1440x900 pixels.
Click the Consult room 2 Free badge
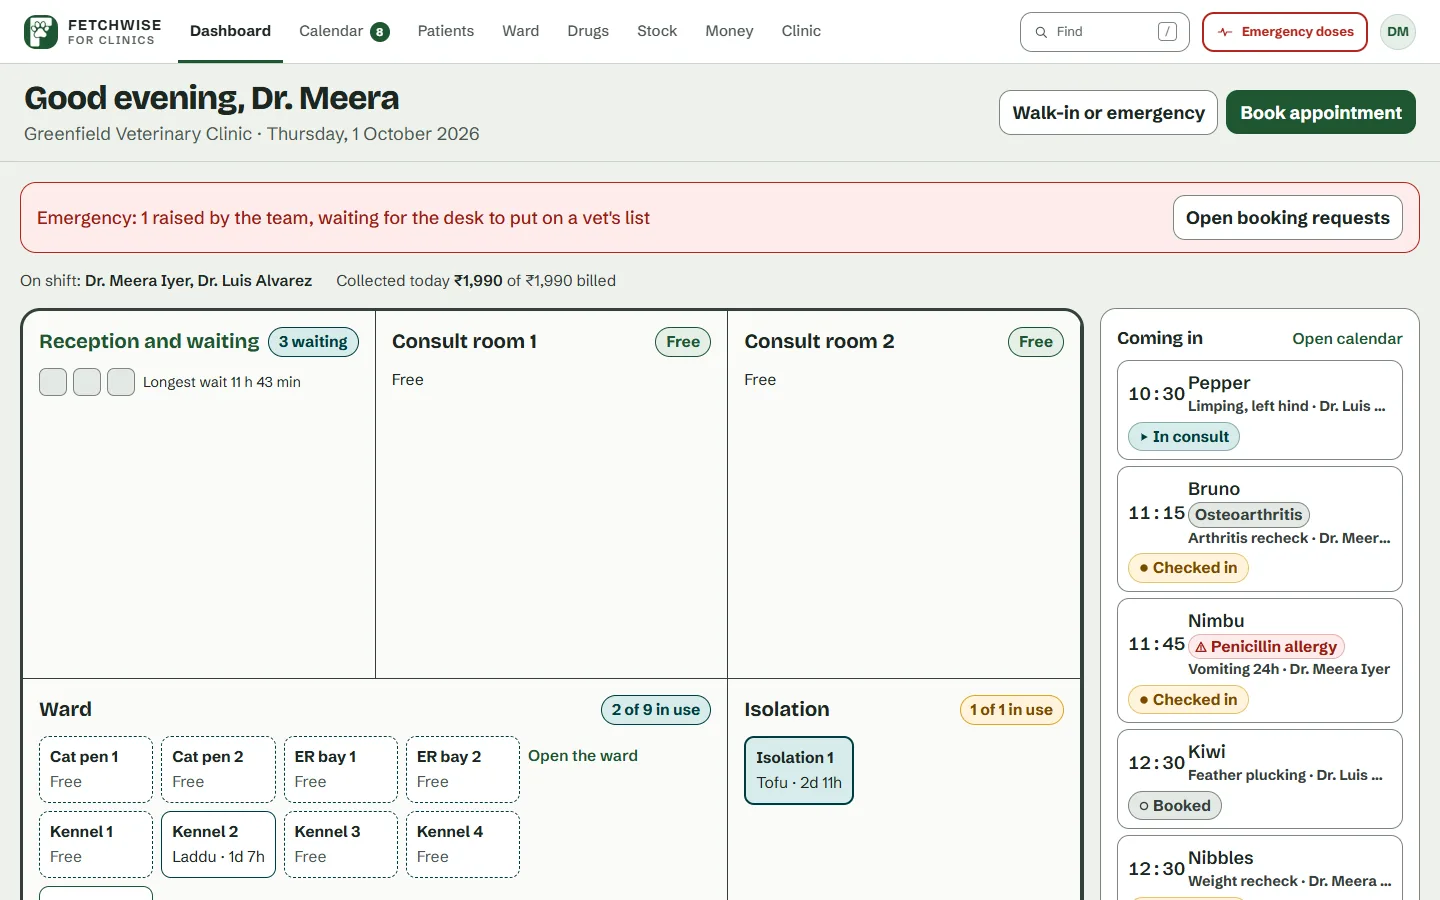tap(1036, 342)
